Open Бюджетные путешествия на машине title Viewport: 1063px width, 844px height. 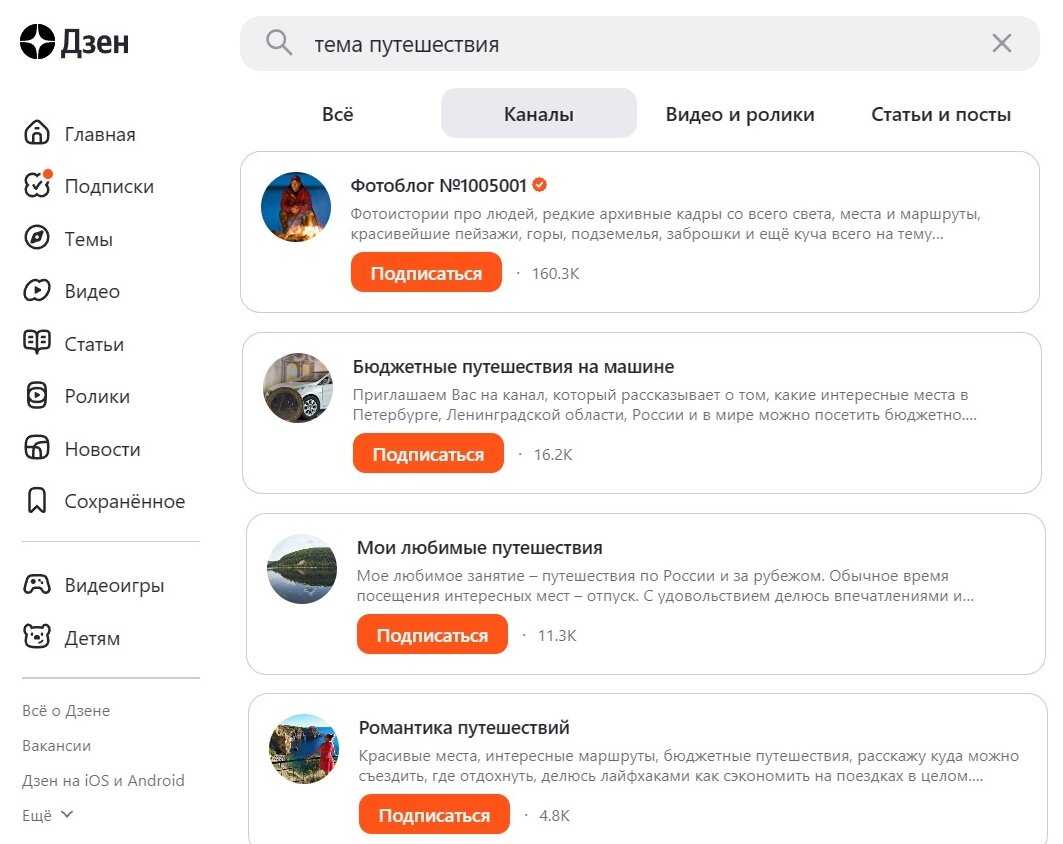513,367
